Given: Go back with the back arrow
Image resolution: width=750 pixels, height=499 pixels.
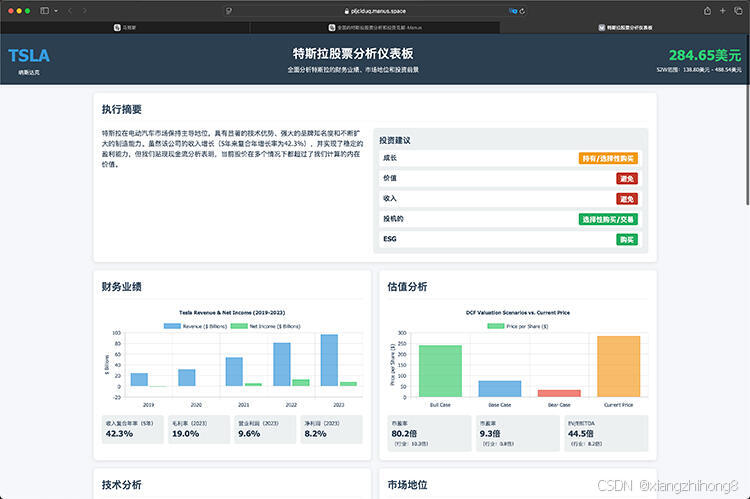Looking at the screenshot, I should coord(70,11).
